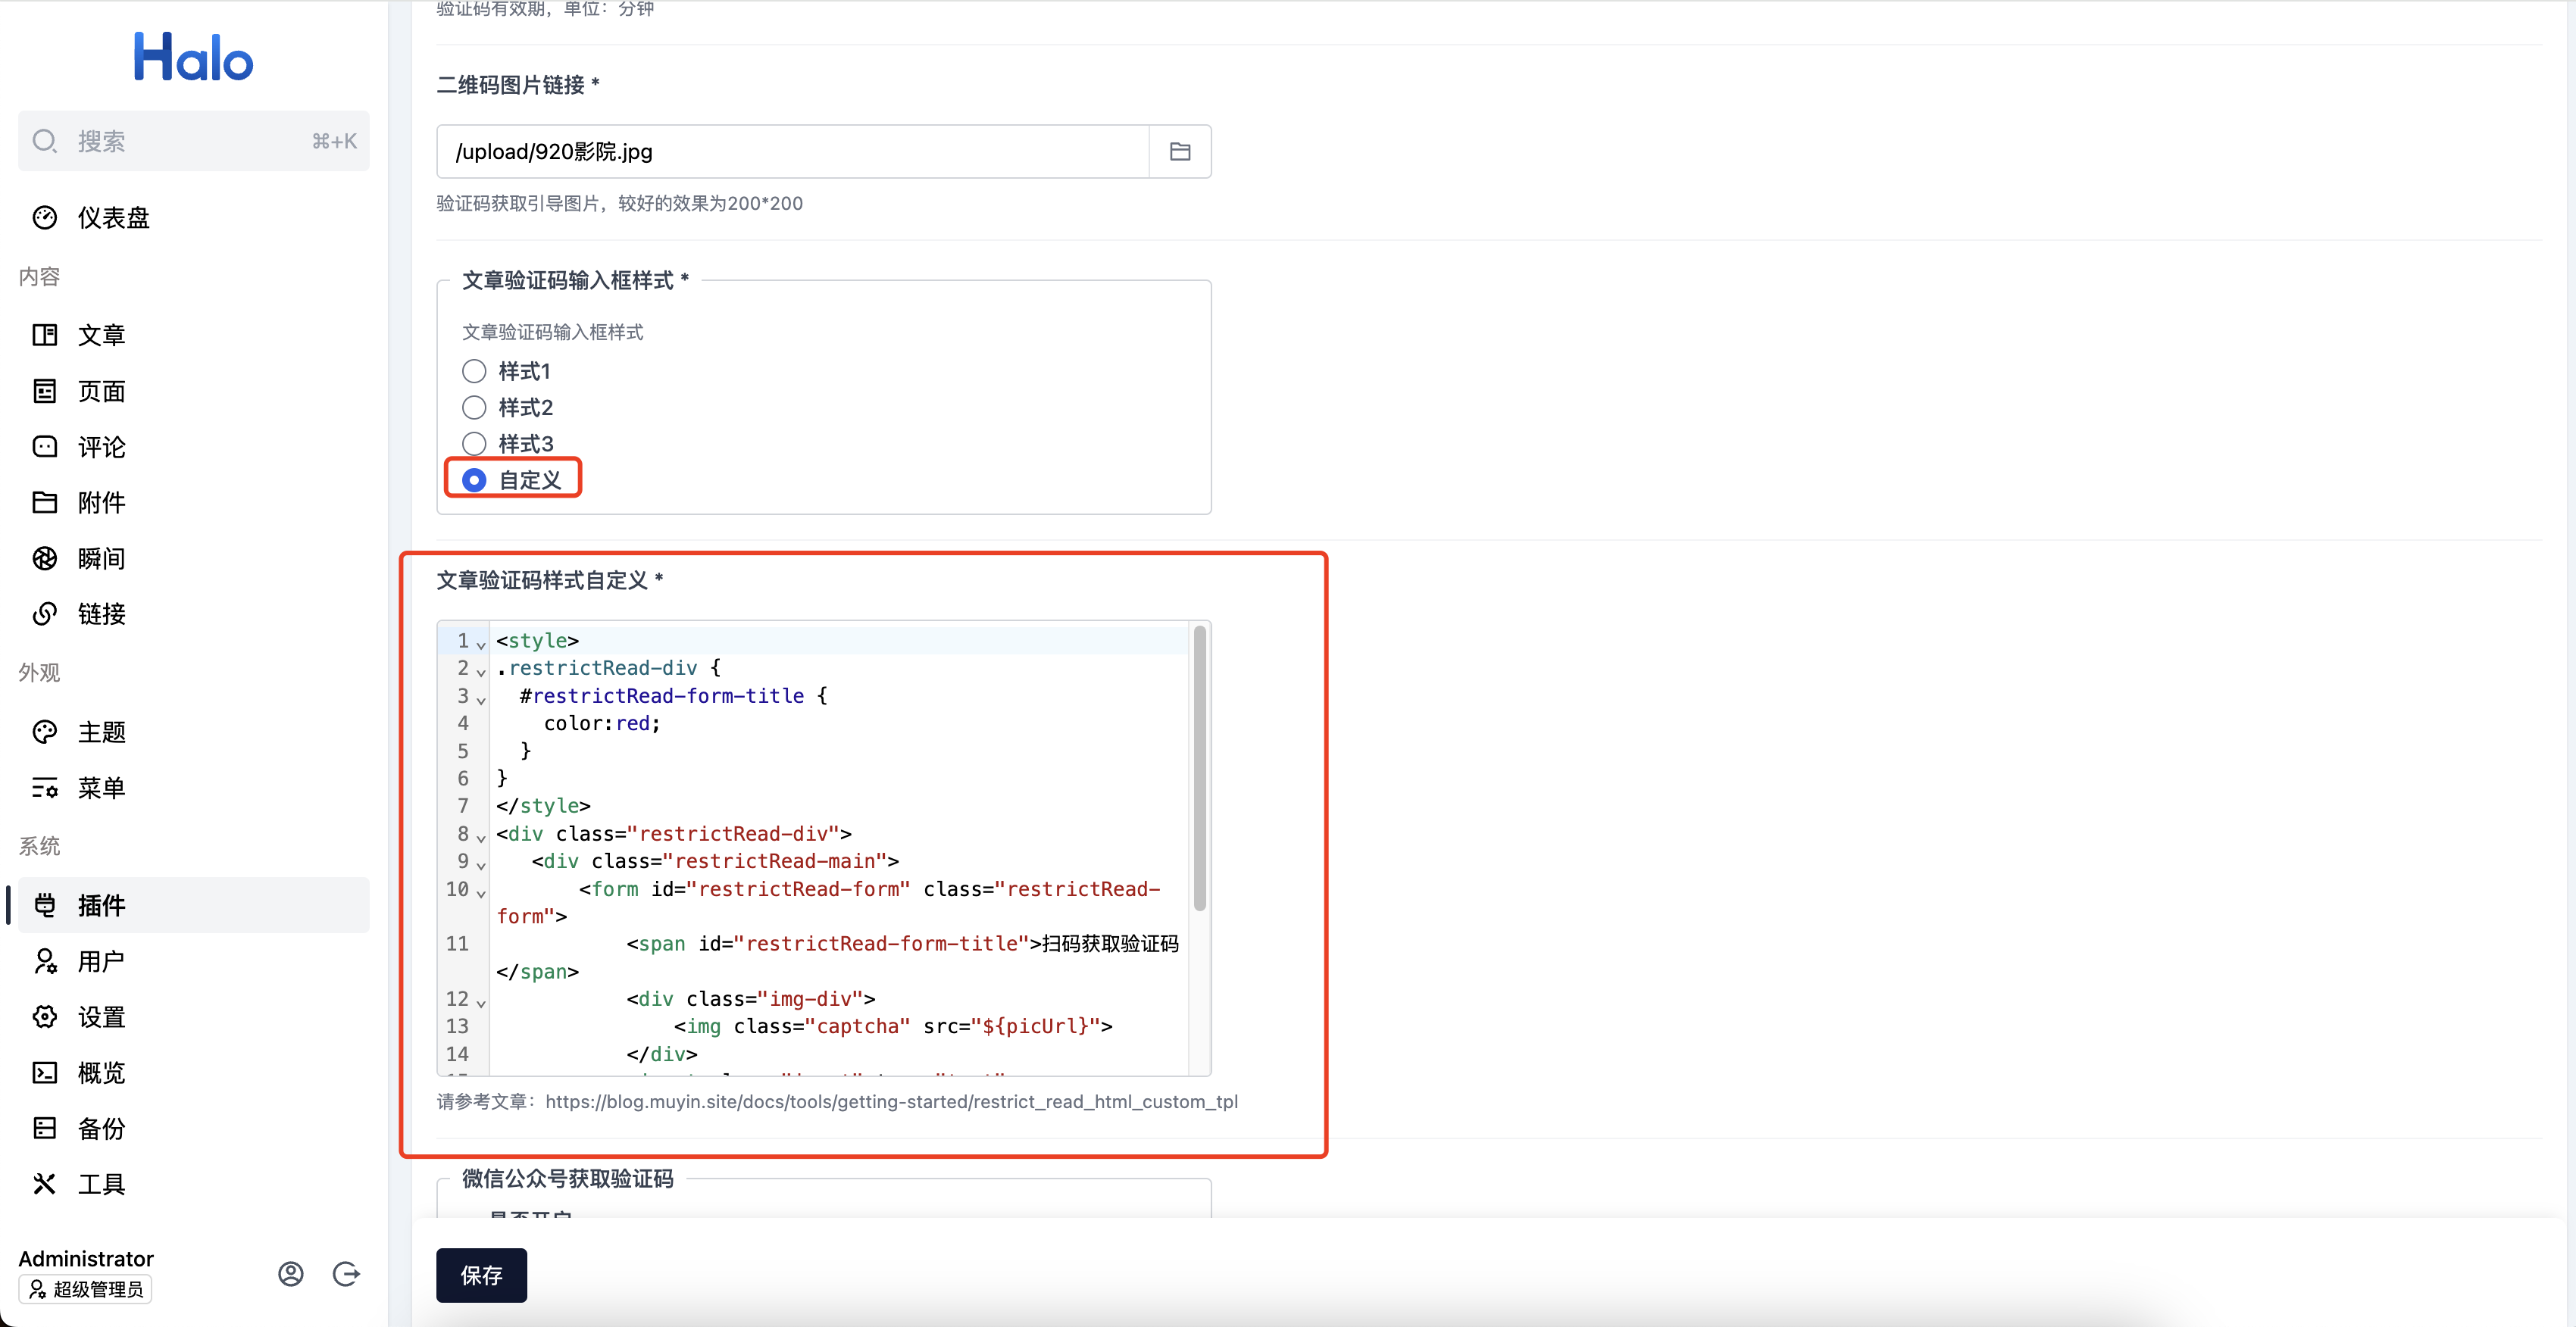Select the 自定义 radio option

[x=474, y=480]
